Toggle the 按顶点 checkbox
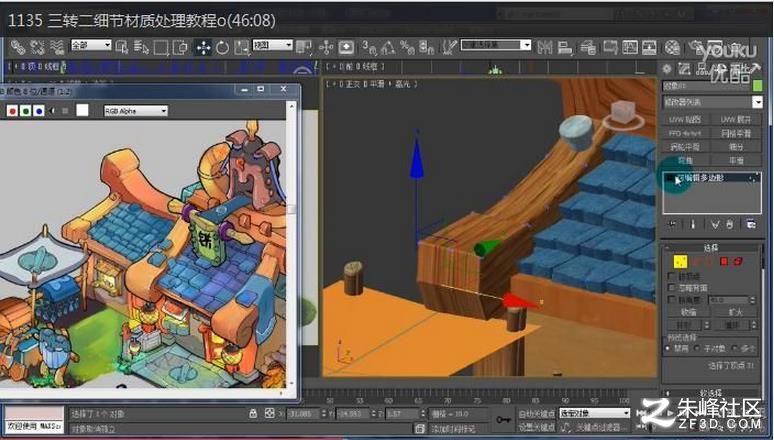 pyautogui.click(x=671, y=276)
